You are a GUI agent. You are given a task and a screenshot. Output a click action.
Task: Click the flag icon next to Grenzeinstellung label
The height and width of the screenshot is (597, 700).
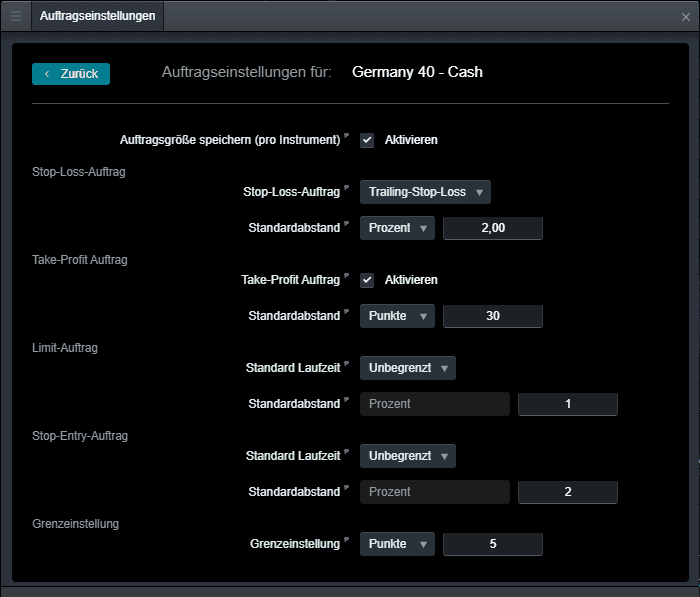coord(348,541)
